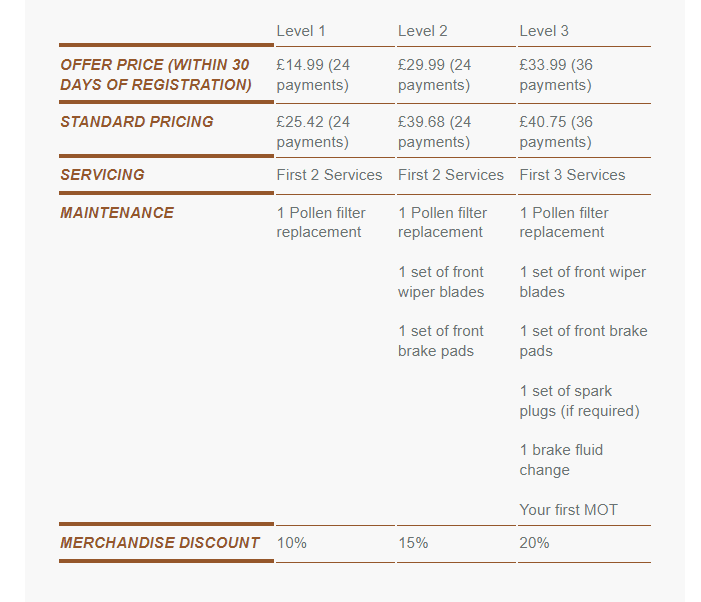Select the £39.68 standard price
This screenshot has width=701, height=602.
click(434, 132)
